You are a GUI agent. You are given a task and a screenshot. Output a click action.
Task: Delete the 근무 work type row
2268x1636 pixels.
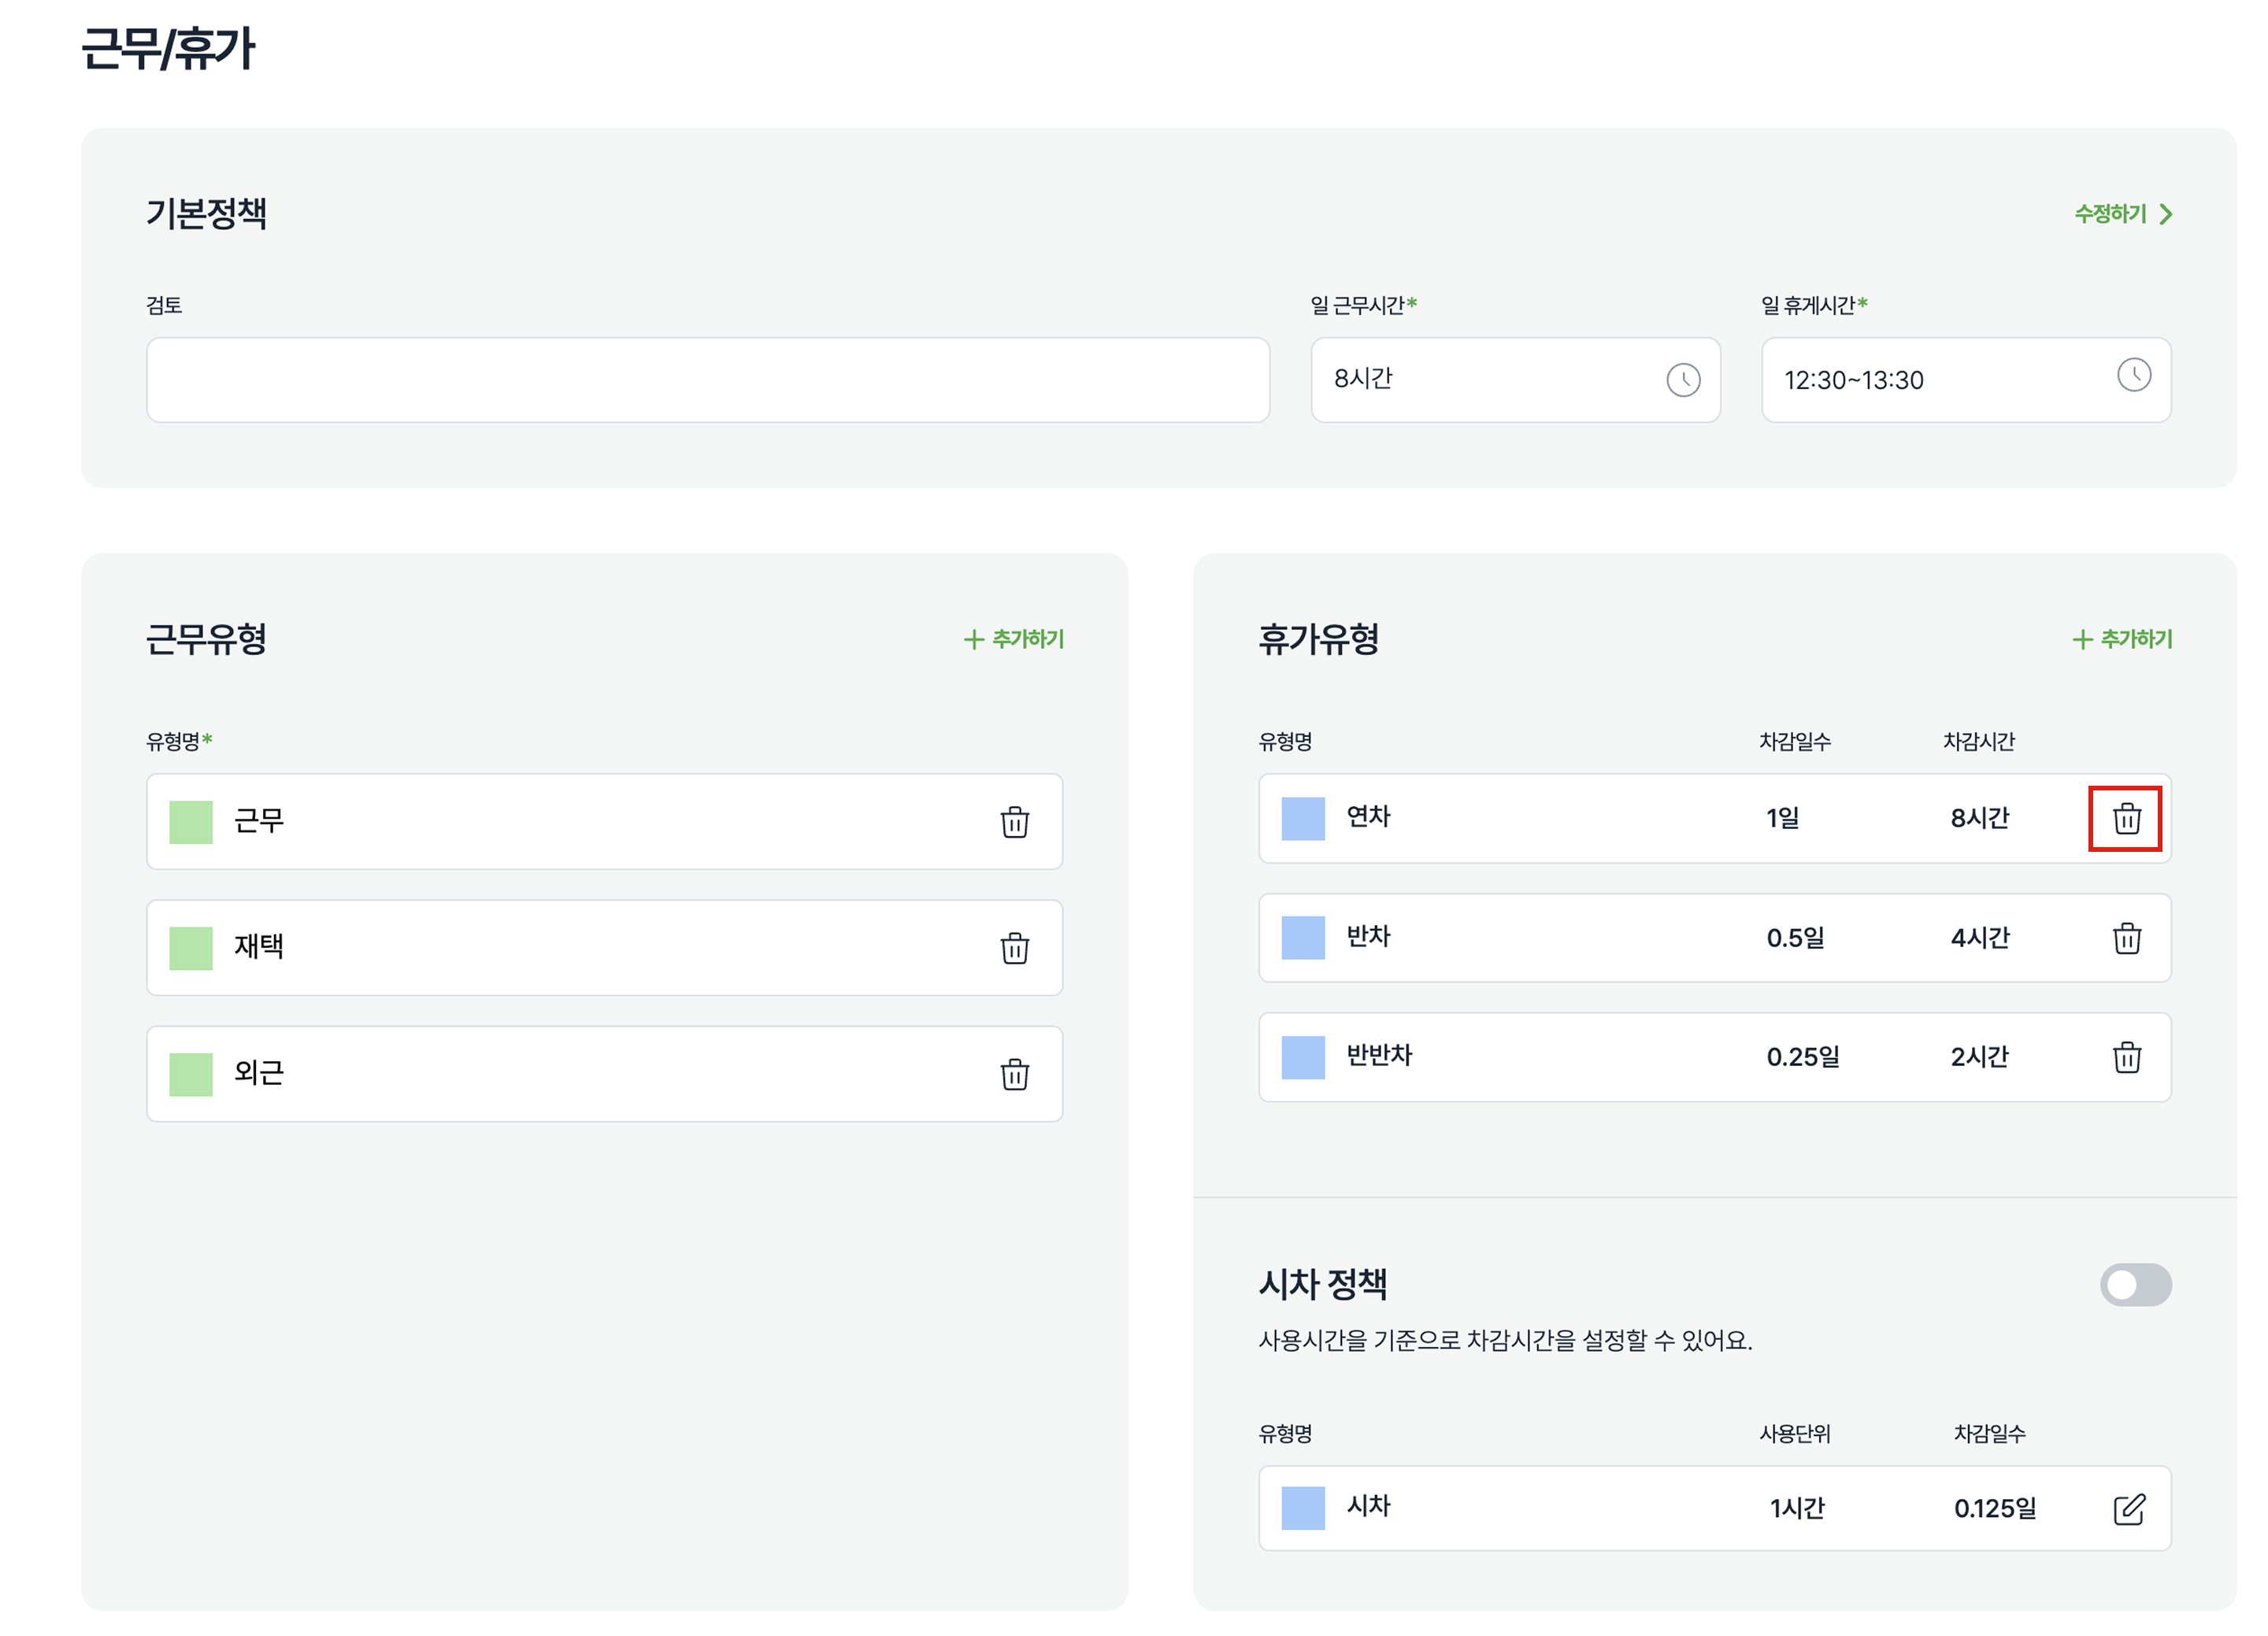click(1015, 822)
